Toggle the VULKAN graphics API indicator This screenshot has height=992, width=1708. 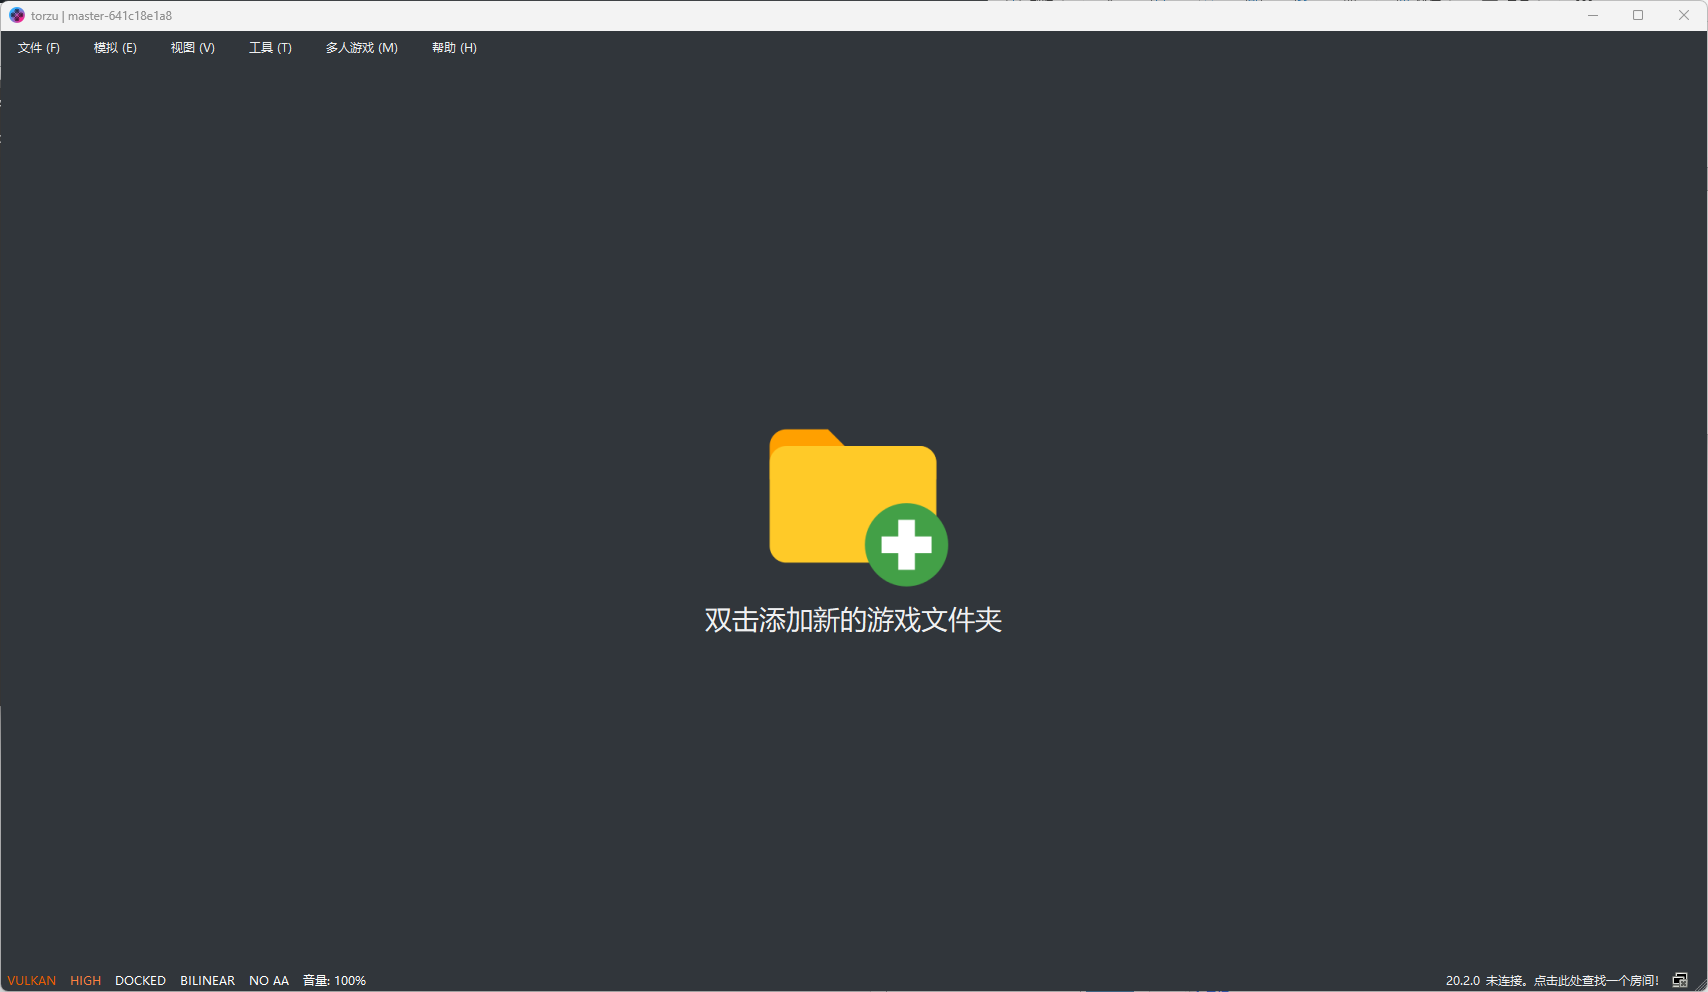[32, 980]
